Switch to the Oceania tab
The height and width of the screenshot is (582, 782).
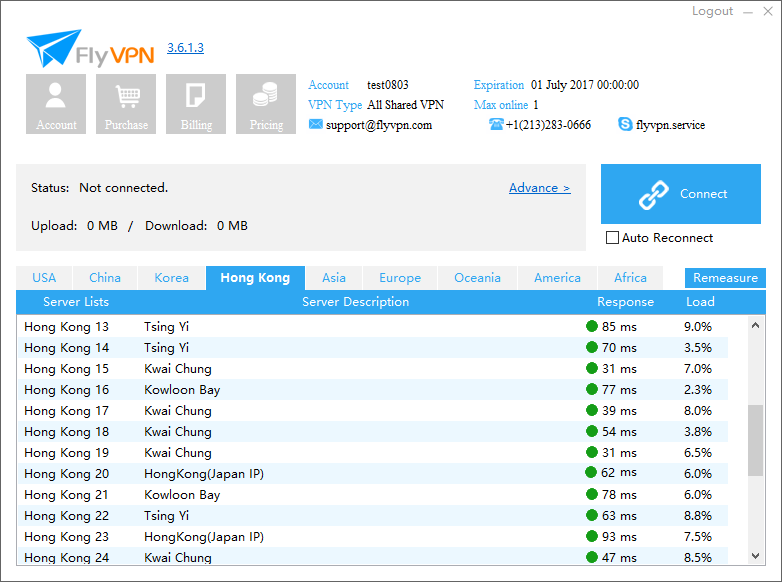click(477, 278)
